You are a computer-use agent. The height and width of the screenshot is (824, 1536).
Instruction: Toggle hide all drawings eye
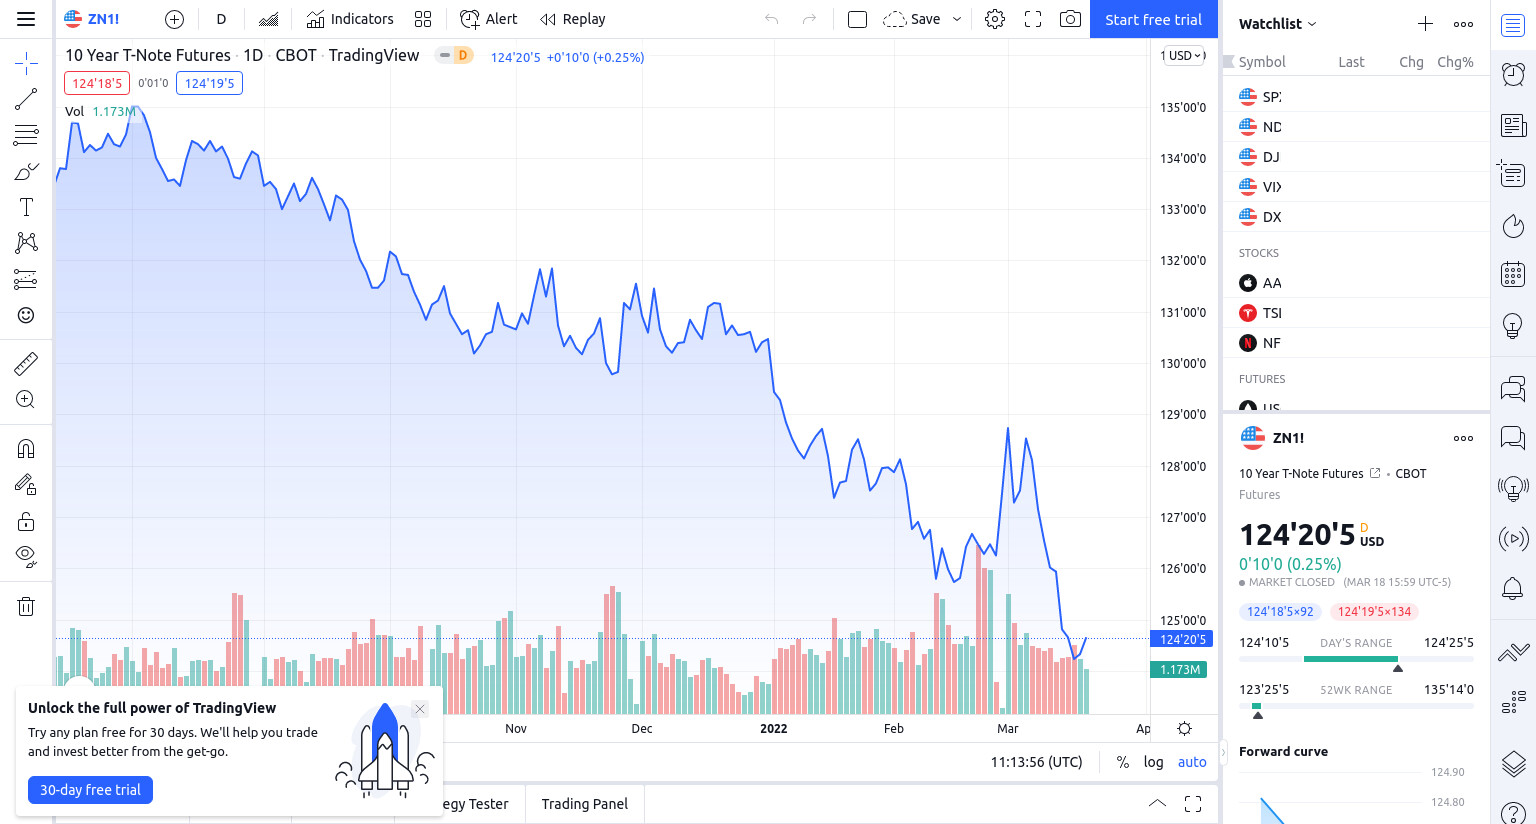click(x=26, y=556)
